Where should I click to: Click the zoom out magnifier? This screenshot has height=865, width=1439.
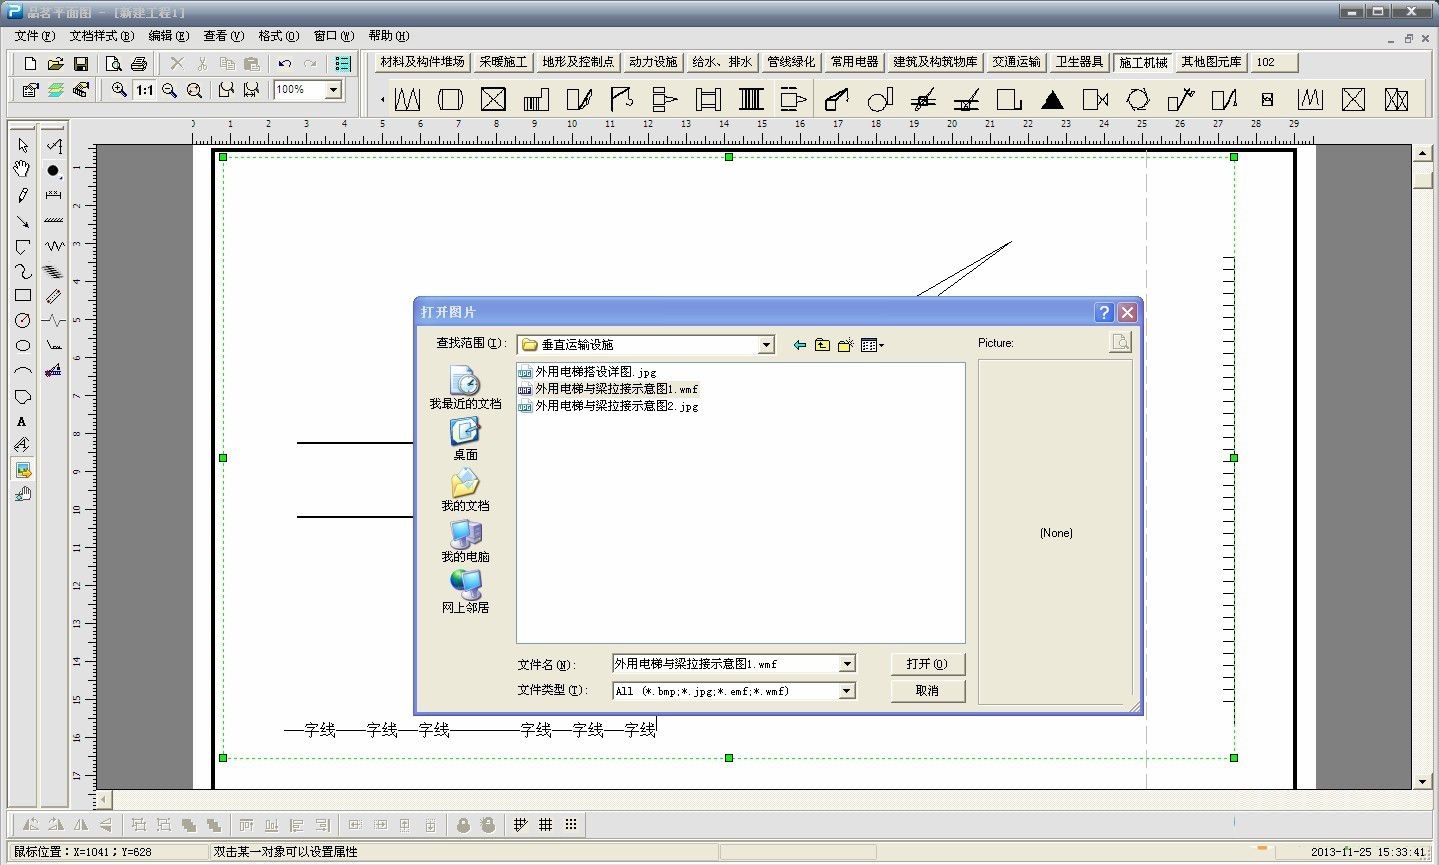click(x=170, y=90)
